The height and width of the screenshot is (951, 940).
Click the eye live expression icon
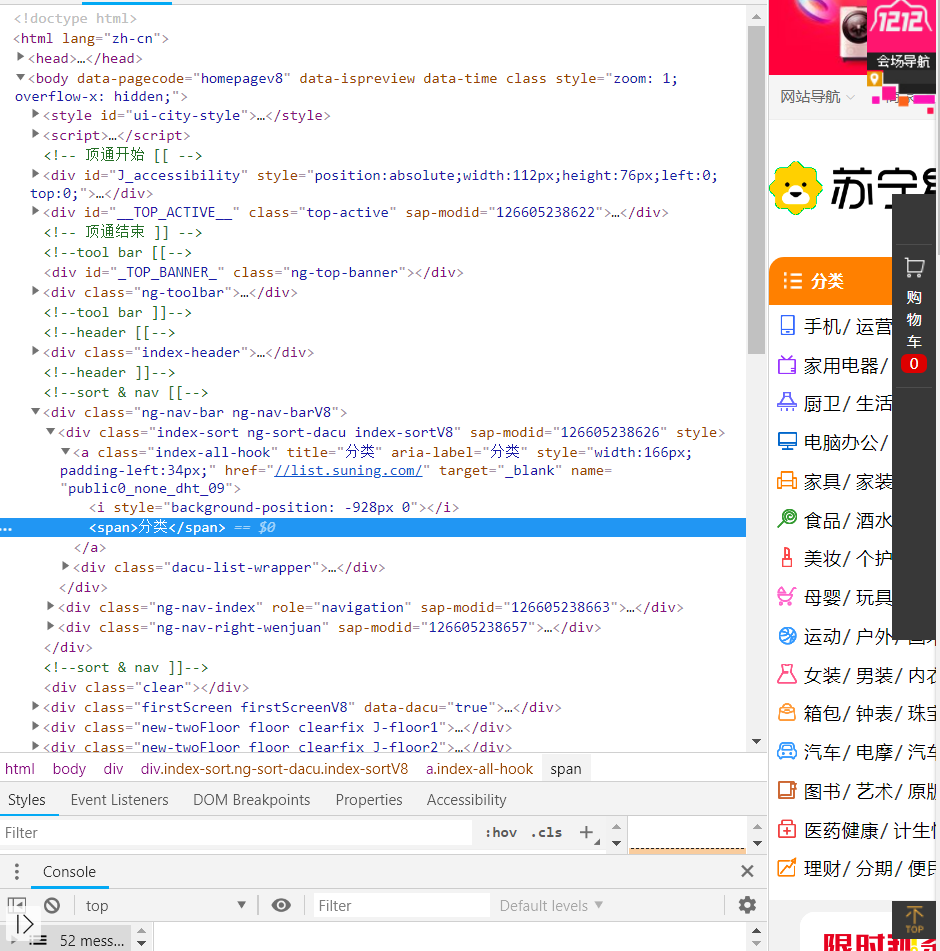(281, 906)
